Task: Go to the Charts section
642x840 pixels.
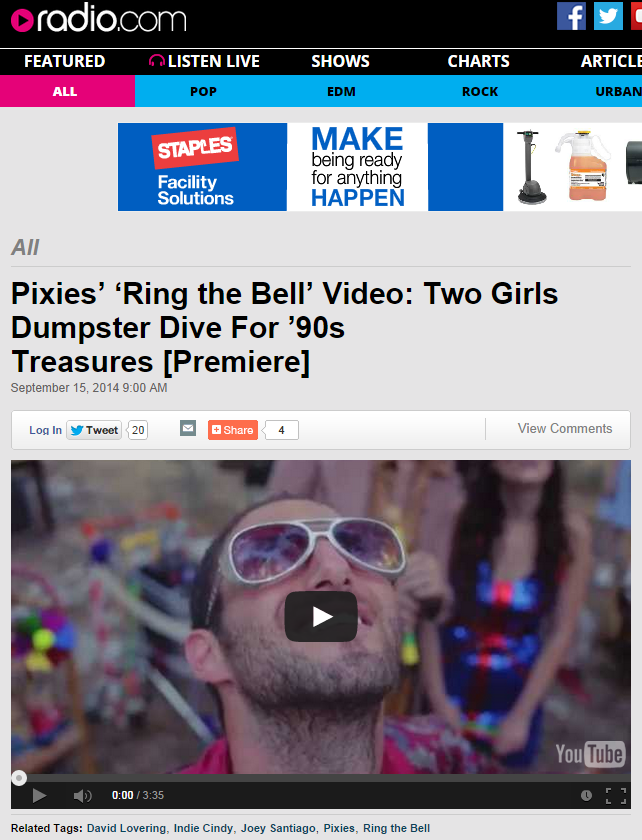Action: pyautogui.click(x=479, y=61)
